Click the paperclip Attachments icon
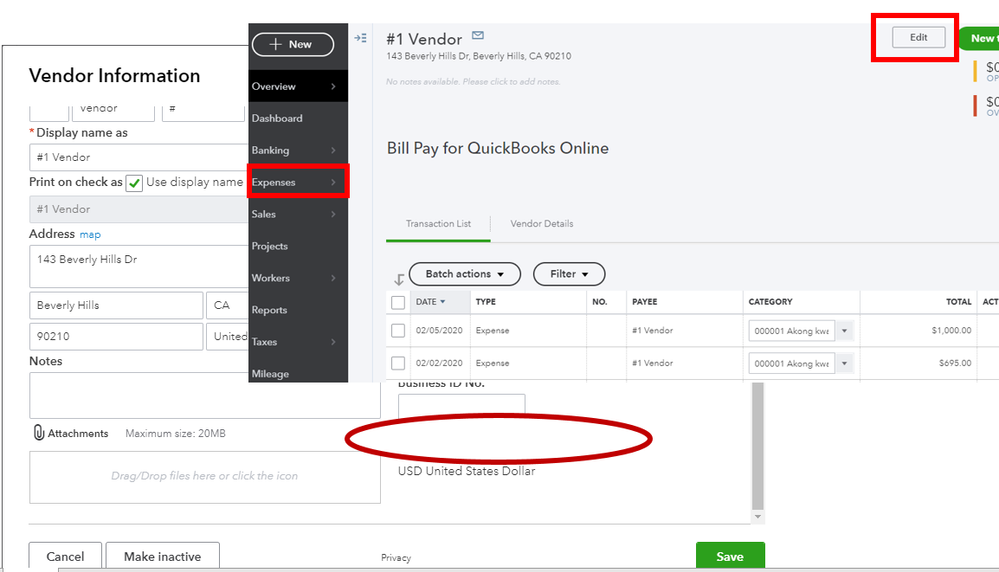Screen dimensions: 999x572 (38, 433)
